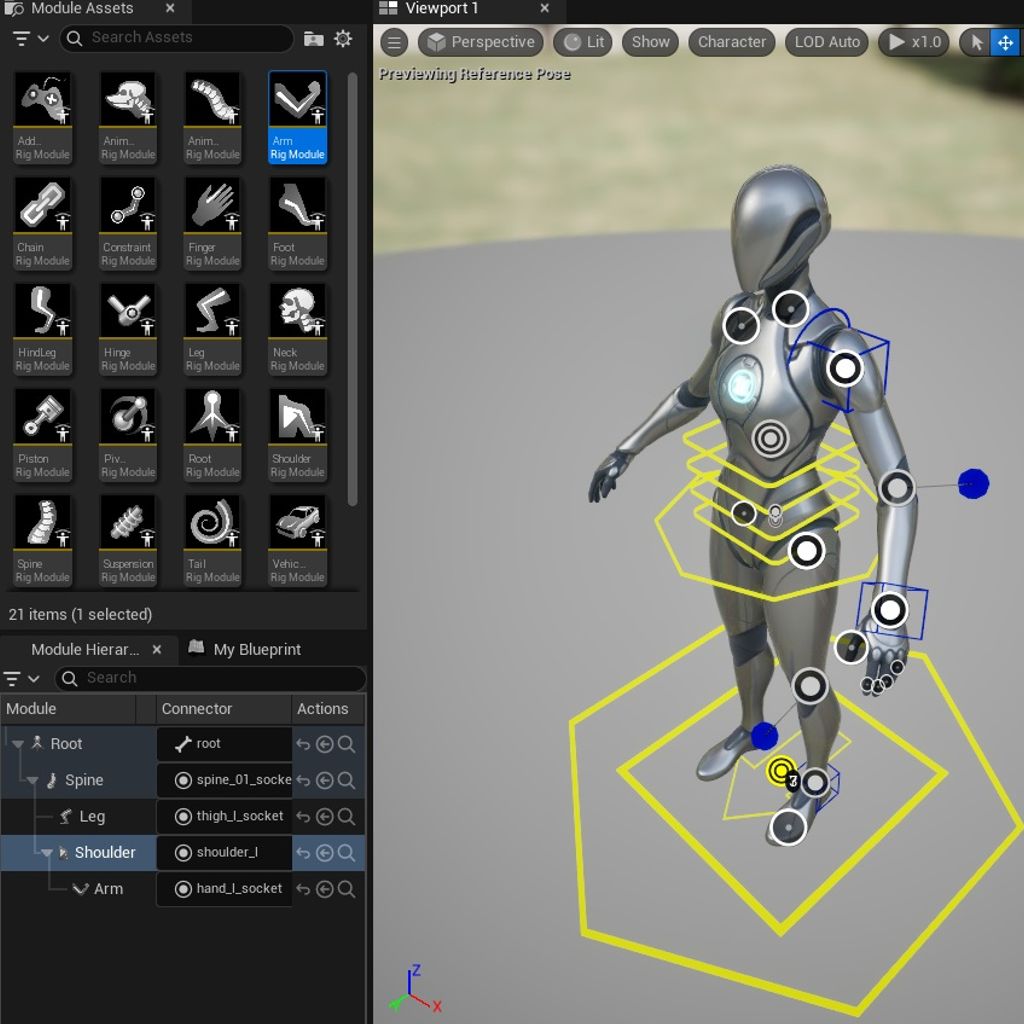Viewport: 1024px width, 1024px height.
Task: Open the Character viewport menu
Action: click(731, 42)
